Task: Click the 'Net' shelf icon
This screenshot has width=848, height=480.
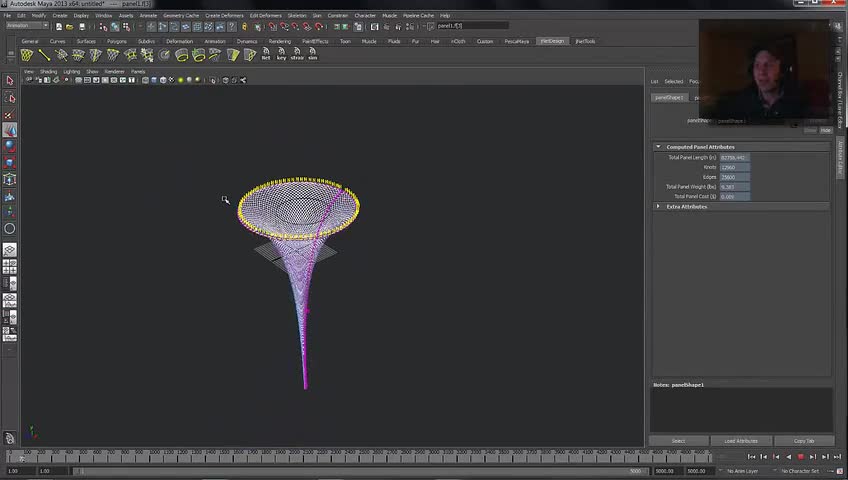Action: (266, 55)
